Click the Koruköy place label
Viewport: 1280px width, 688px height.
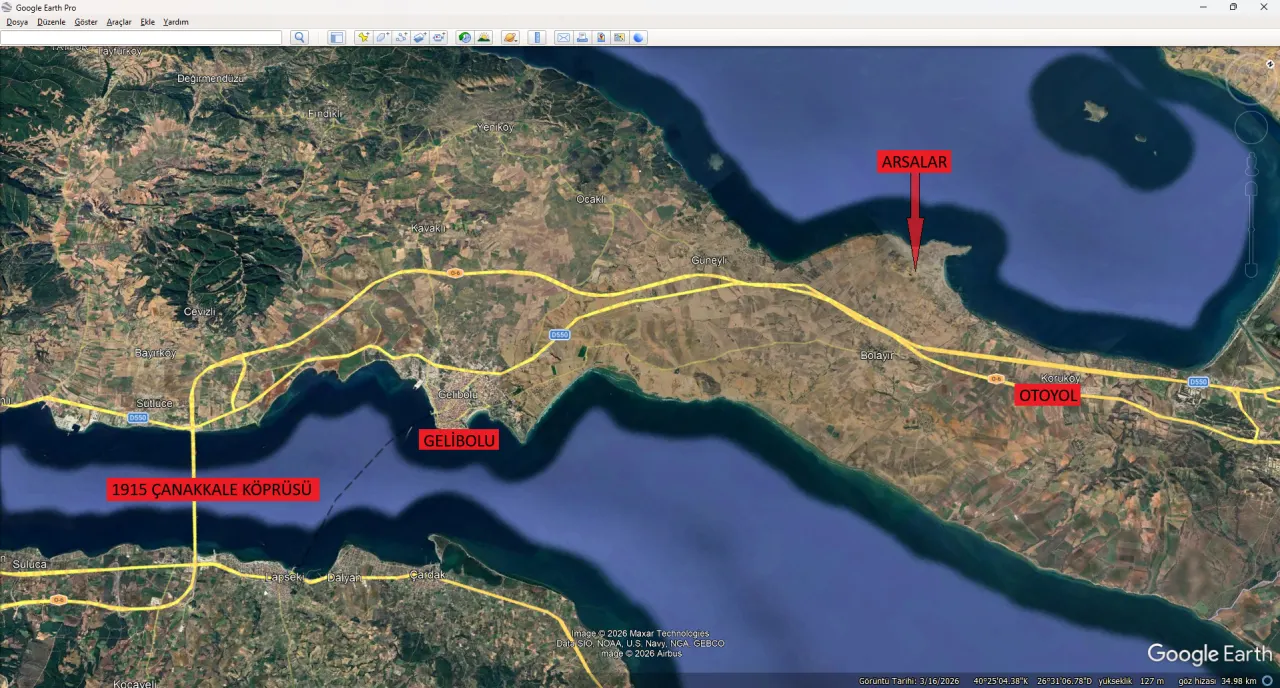pos(1060,378)
